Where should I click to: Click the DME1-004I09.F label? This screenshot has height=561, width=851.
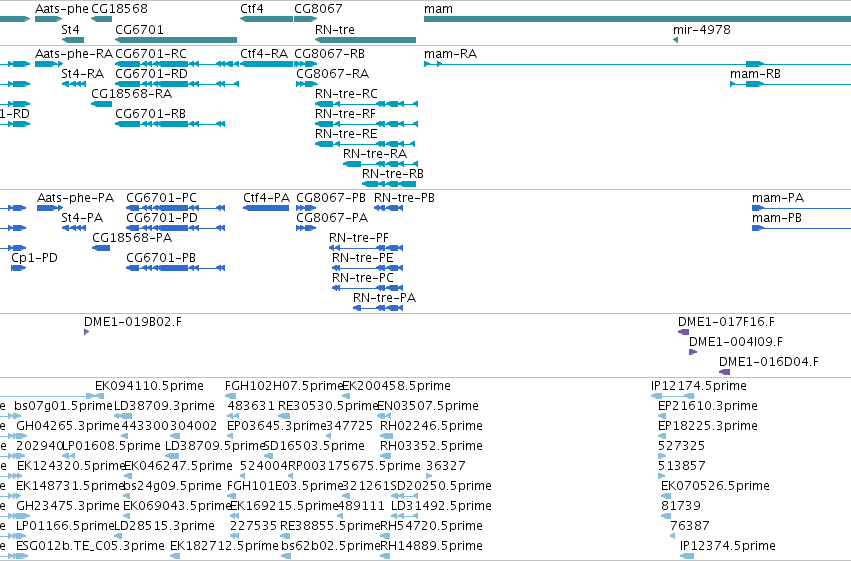click(736, 342)
